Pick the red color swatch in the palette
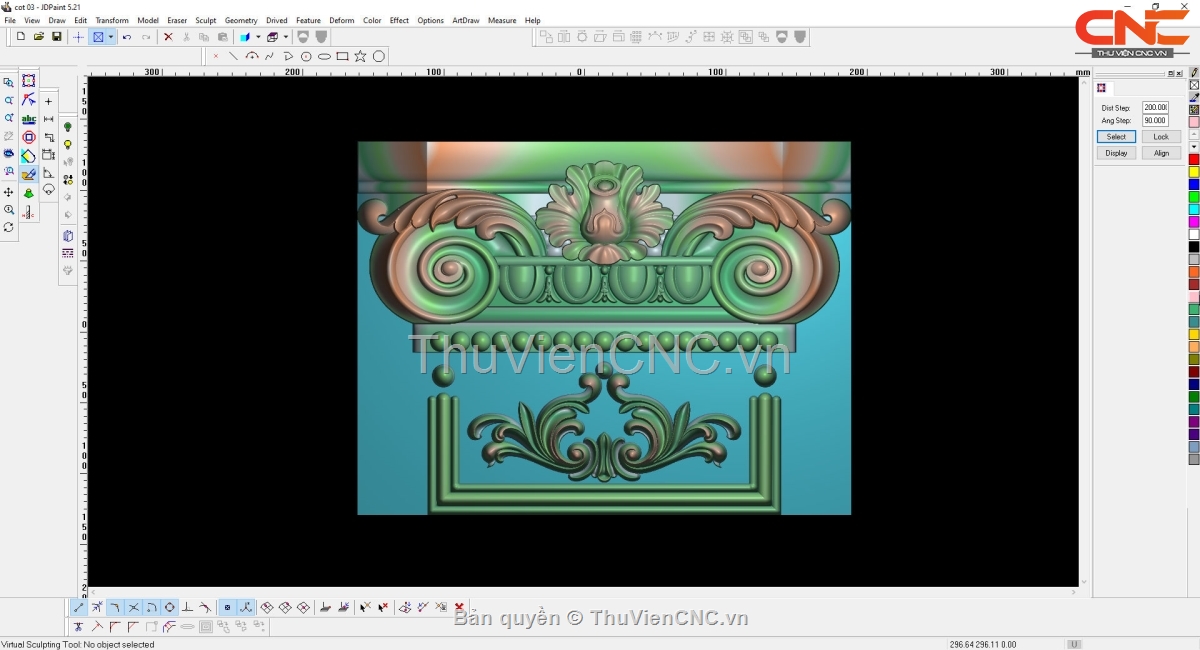Screen dimensions: 1200x650 click(x=1194, y=159)
